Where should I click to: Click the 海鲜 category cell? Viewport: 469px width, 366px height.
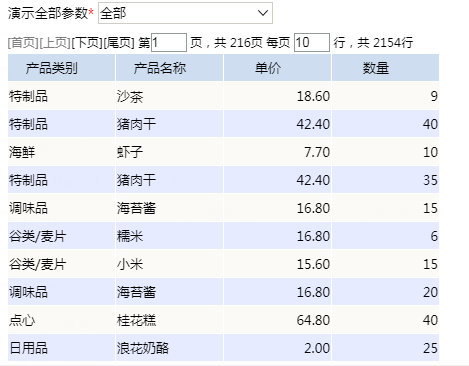pos(61,152)
